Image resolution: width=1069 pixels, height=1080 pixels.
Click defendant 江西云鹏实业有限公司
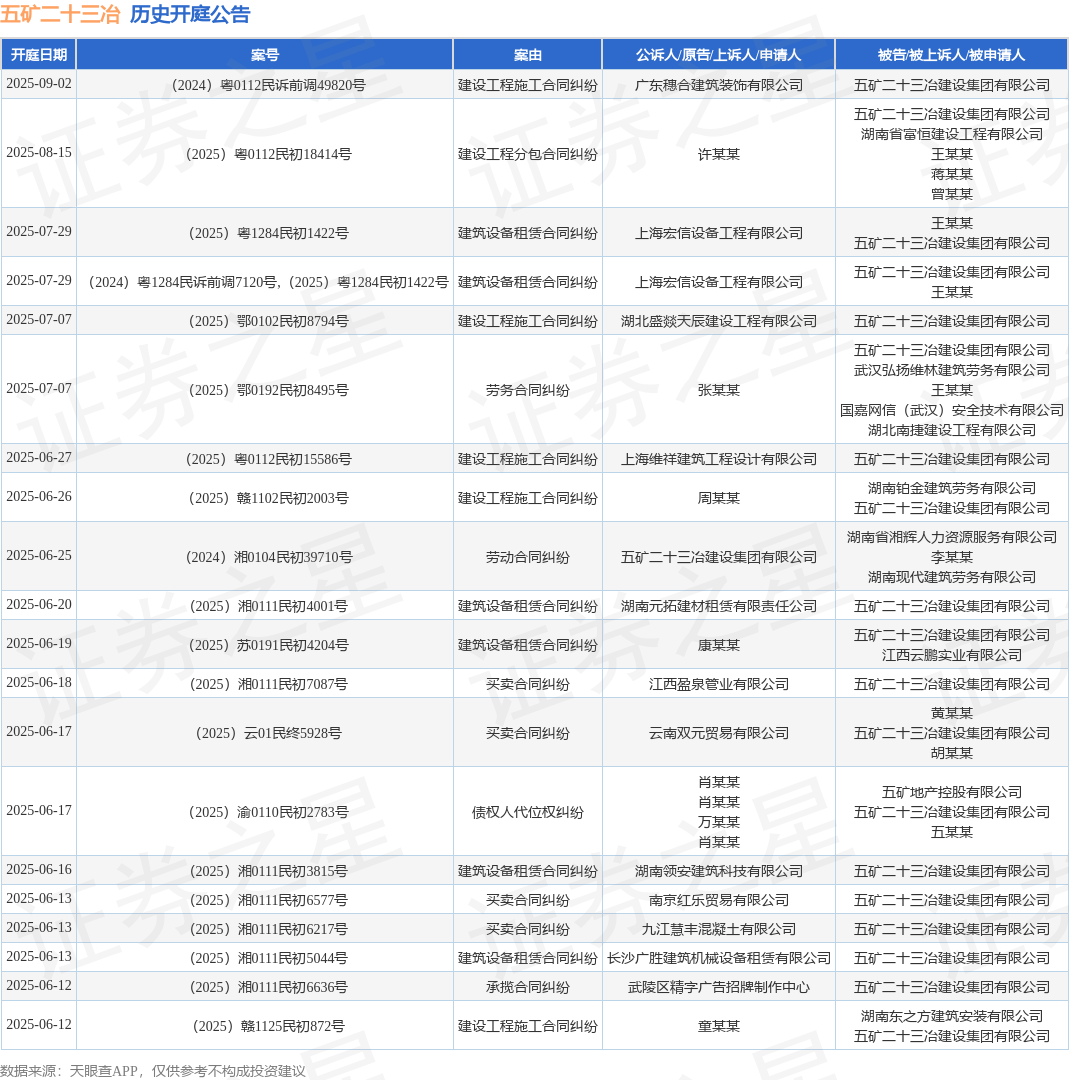tap(952, 656)
